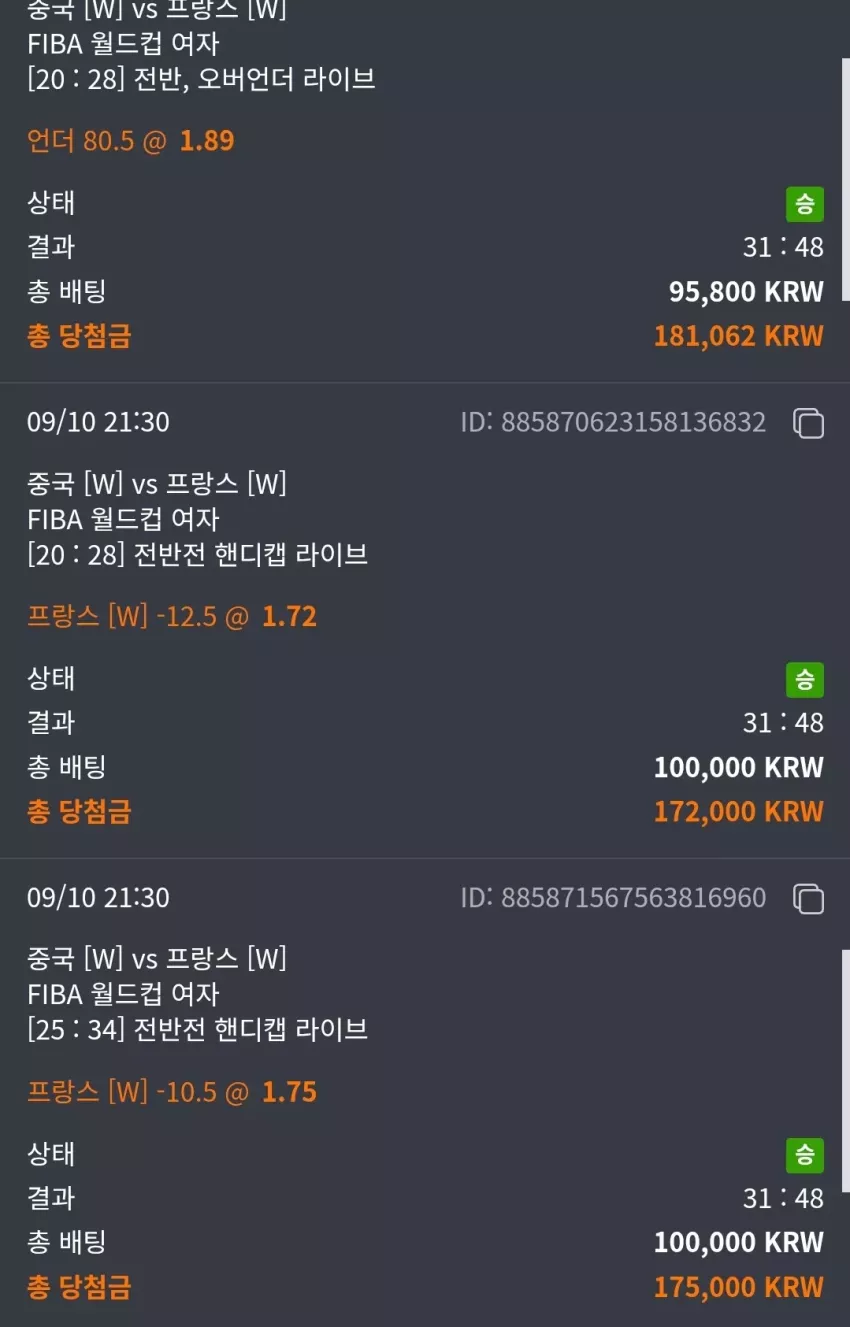Open bet ID 885871567563816960
This screenshot has height=1327, width=850.
613,897
